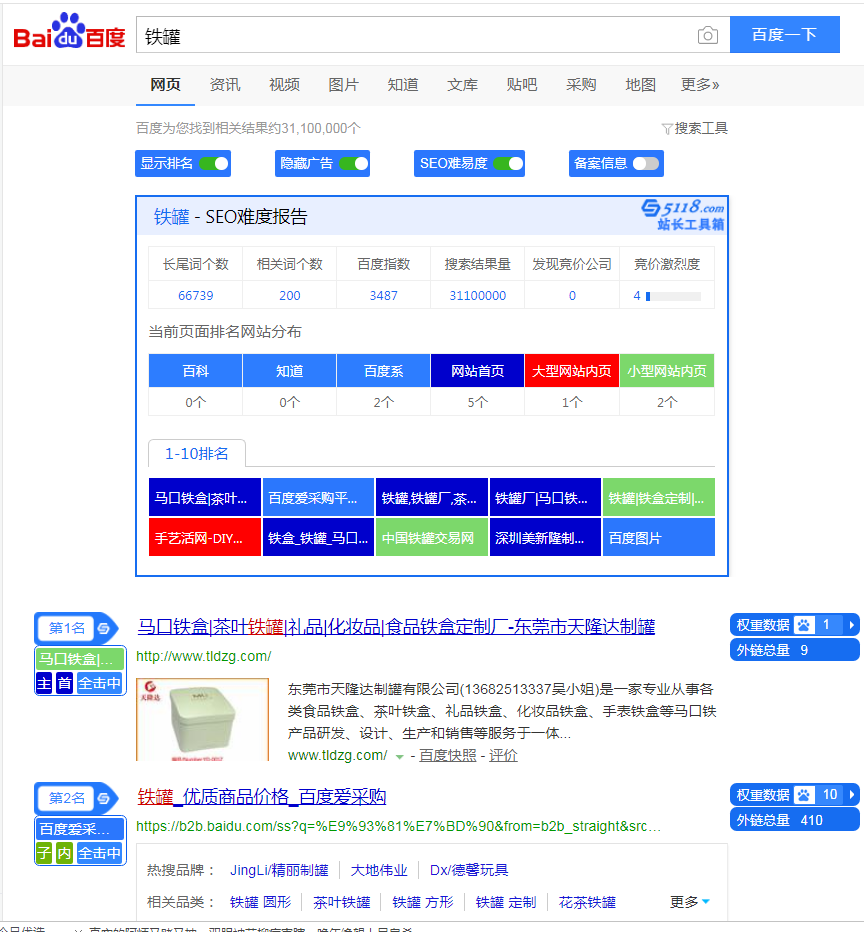This screenshot has width=864, height=932.
Task: Click 铁盒_铁罐_马口... ranking tile
Action: [318, 537]
